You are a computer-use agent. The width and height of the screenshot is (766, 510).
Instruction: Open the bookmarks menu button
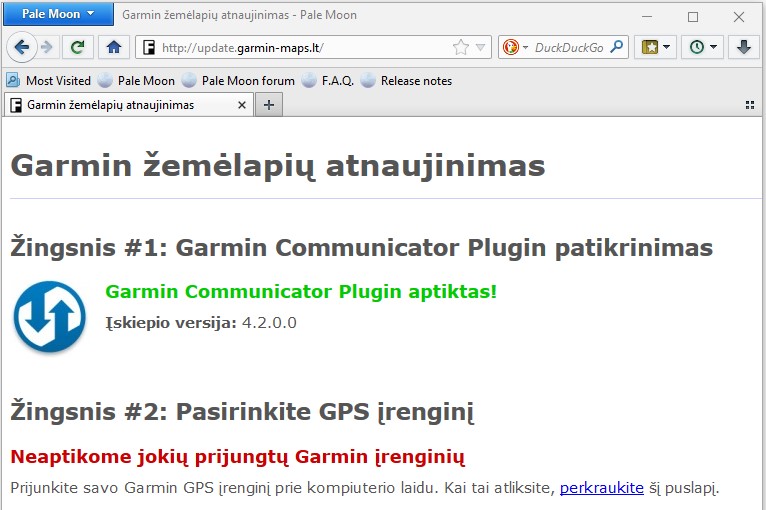655,47
